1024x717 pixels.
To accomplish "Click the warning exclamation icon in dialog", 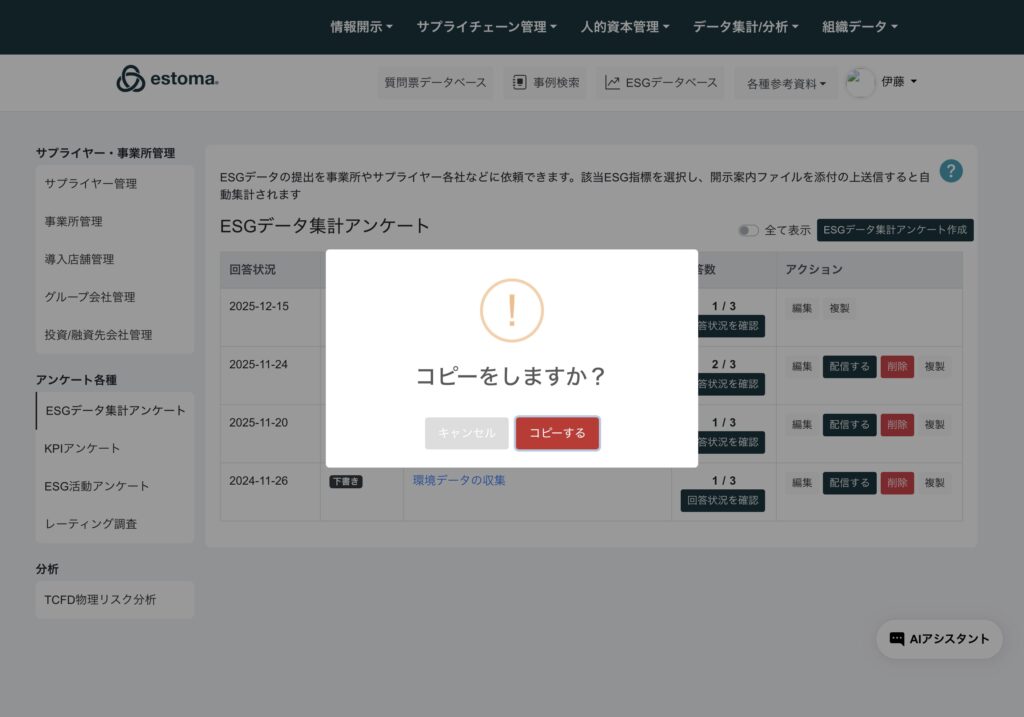I will [x=512, y=310].
